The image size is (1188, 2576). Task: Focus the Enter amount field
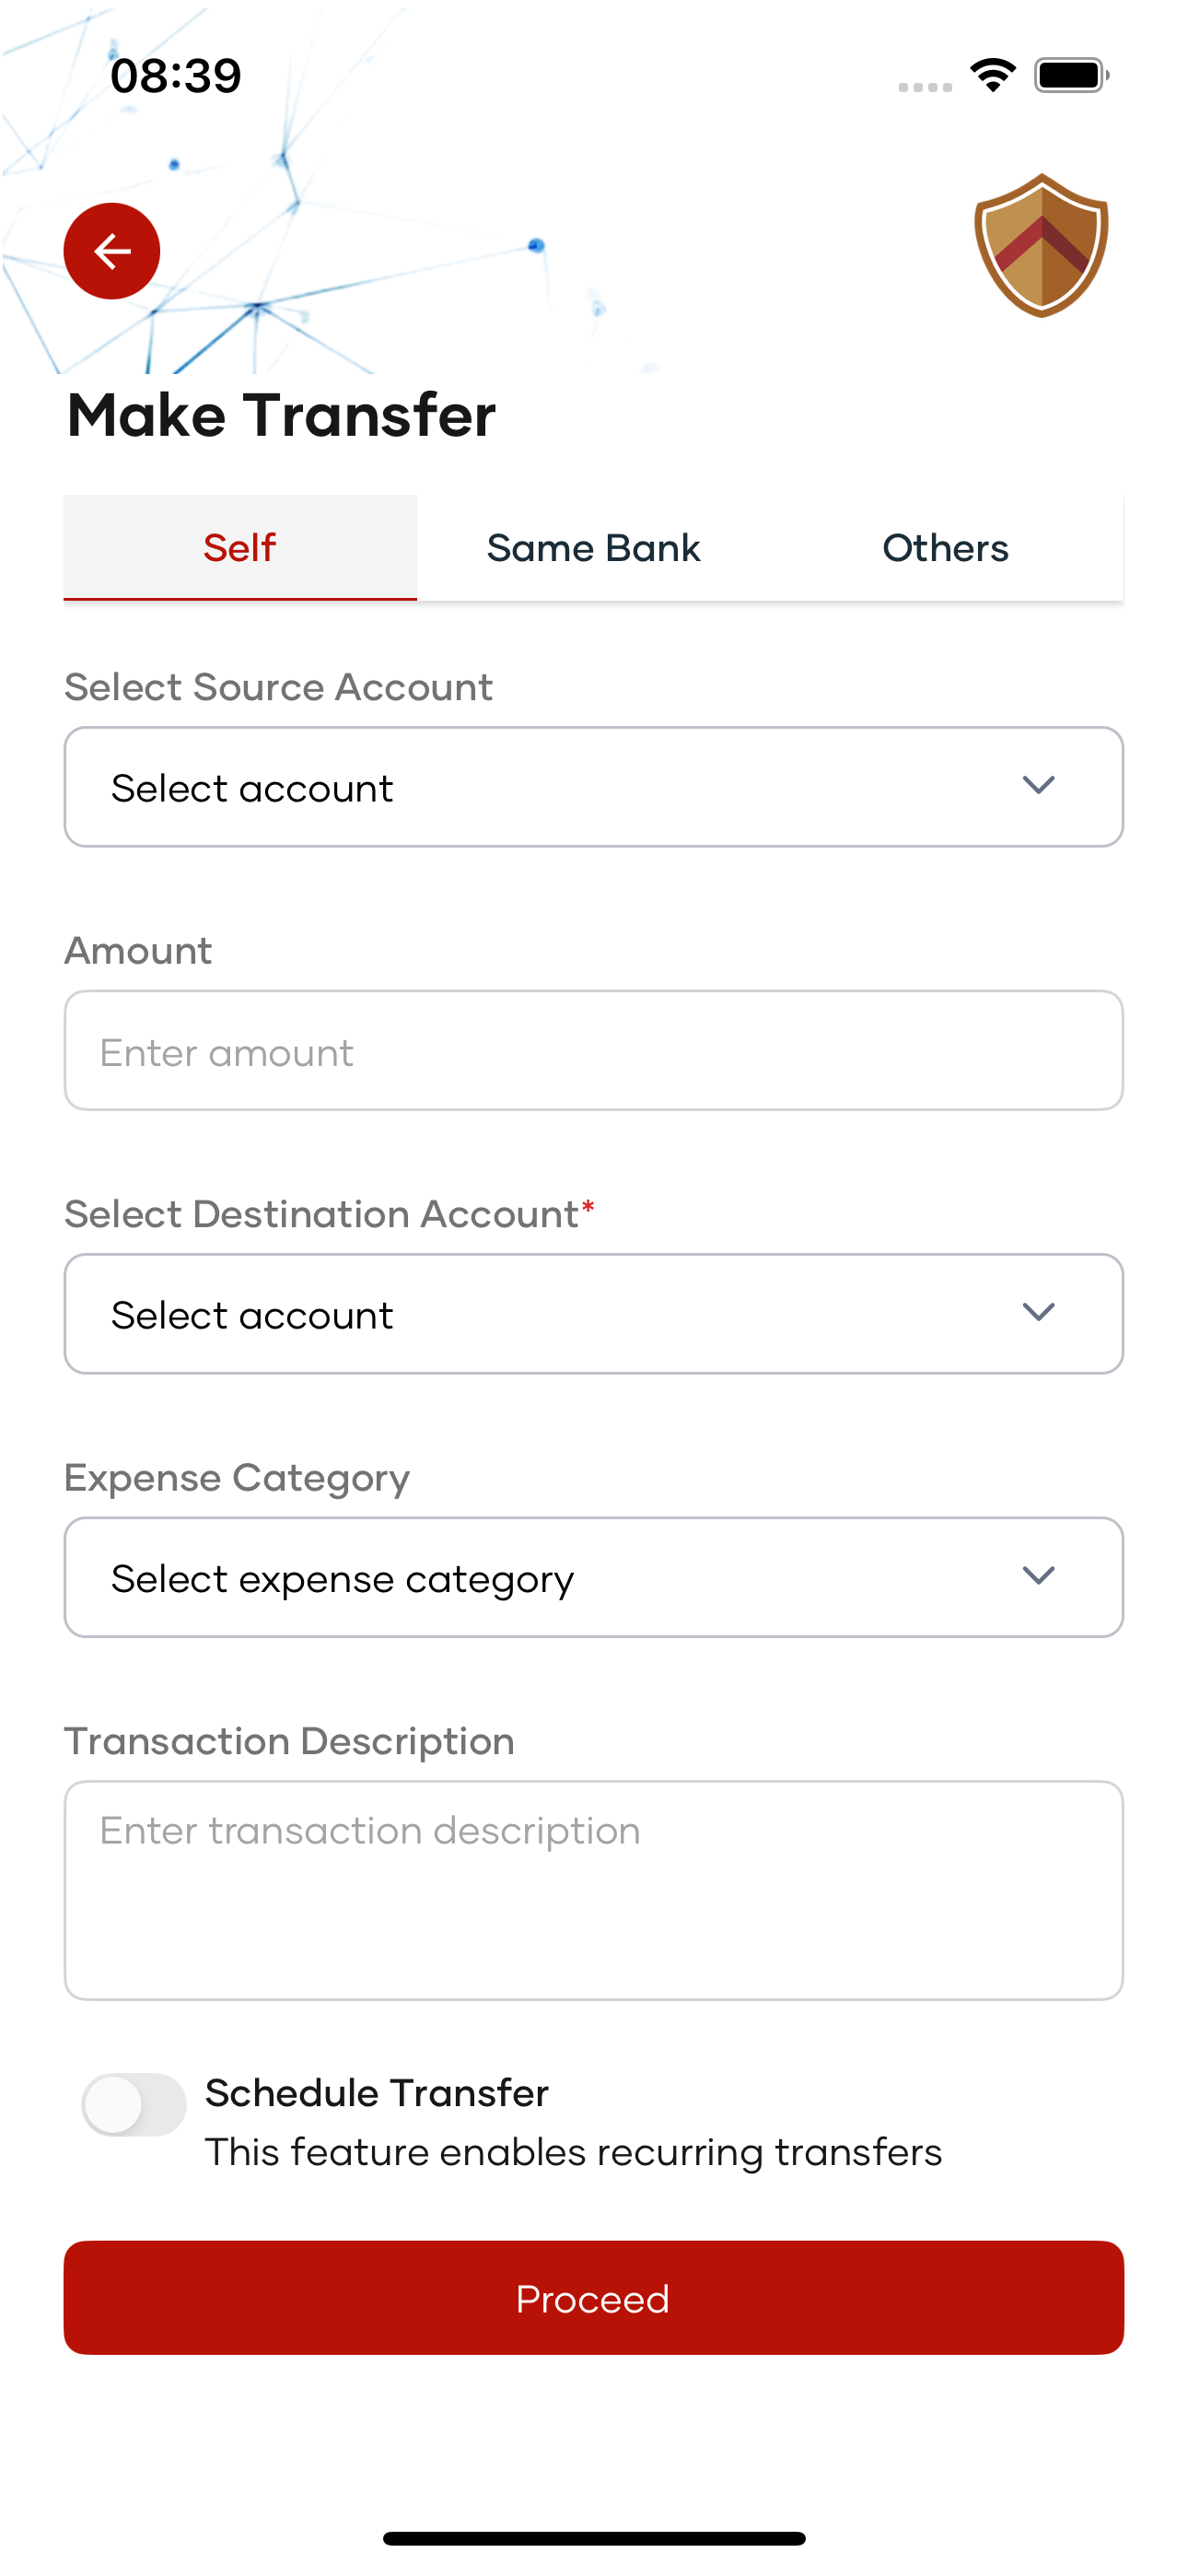pyautogui.click(x=594, y=1051)
